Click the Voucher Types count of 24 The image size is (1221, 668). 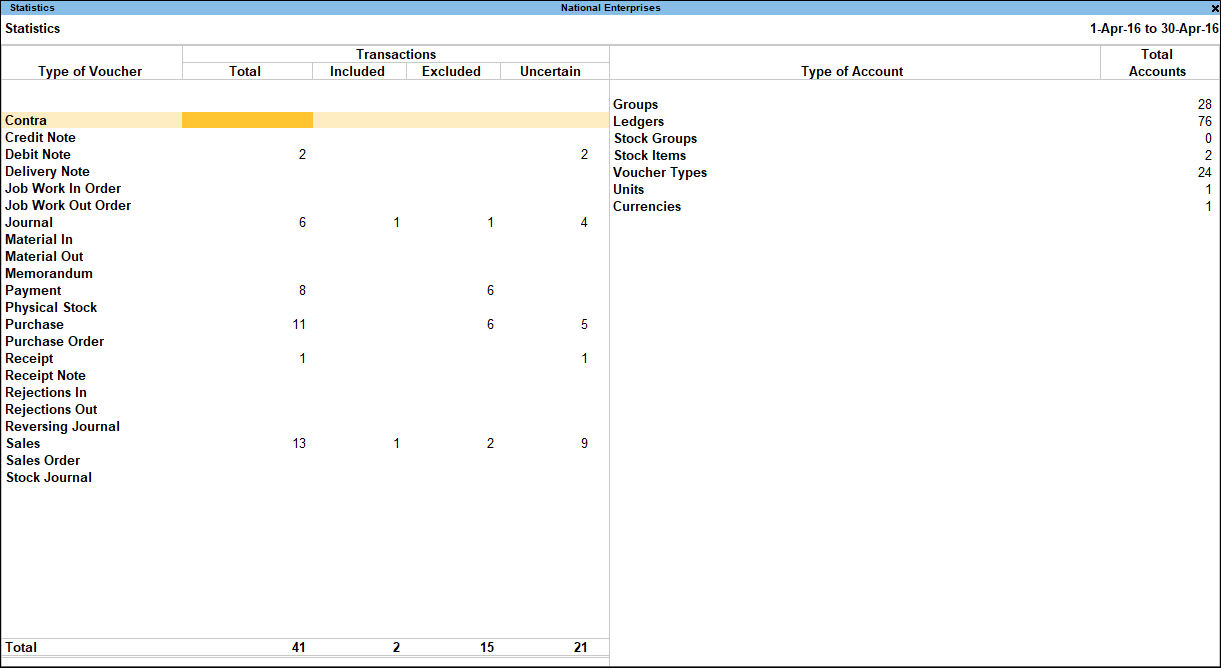click(1204, 172)
